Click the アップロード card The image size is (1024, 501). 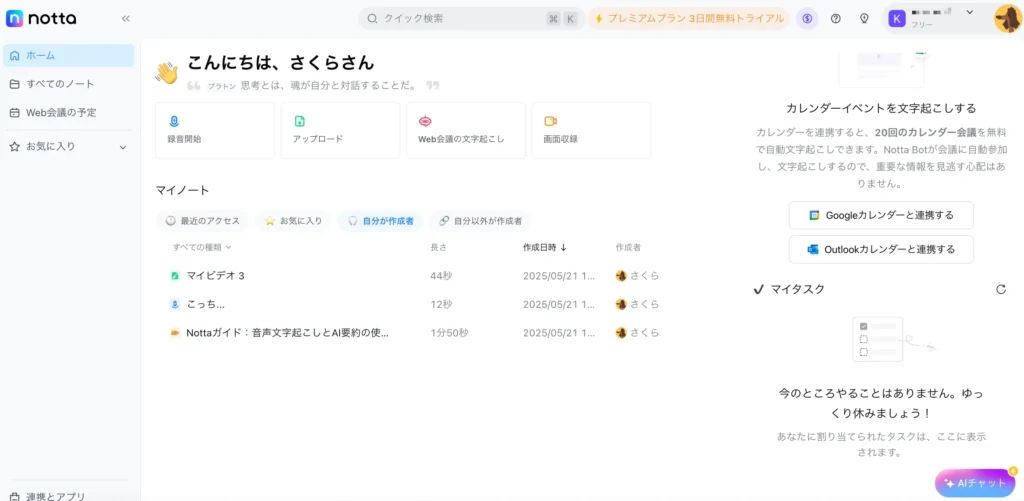[340, 130]
